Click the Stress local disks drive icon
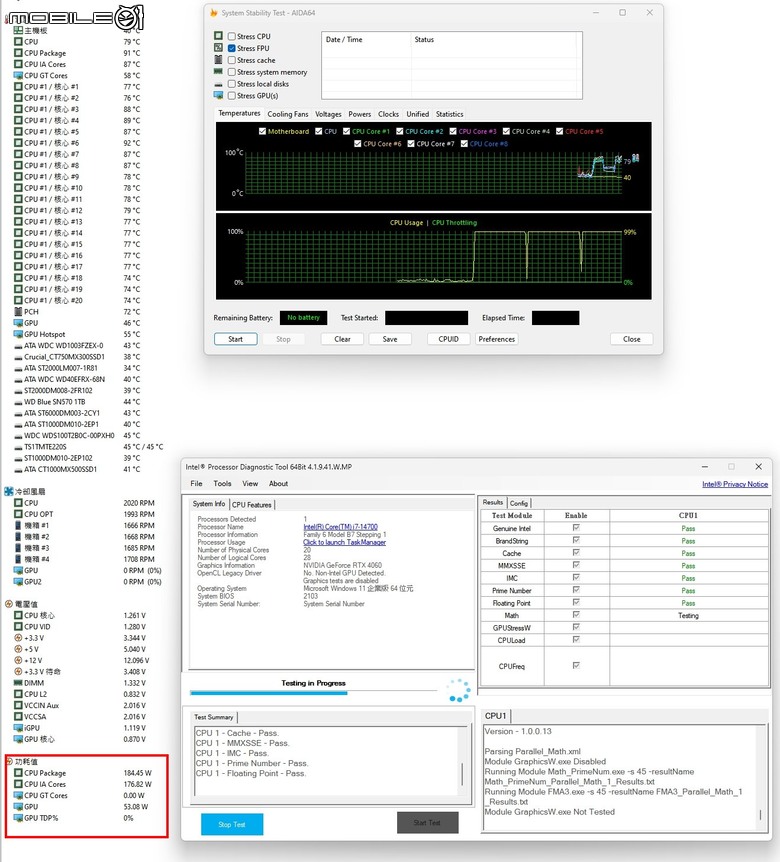 [218, 84]
